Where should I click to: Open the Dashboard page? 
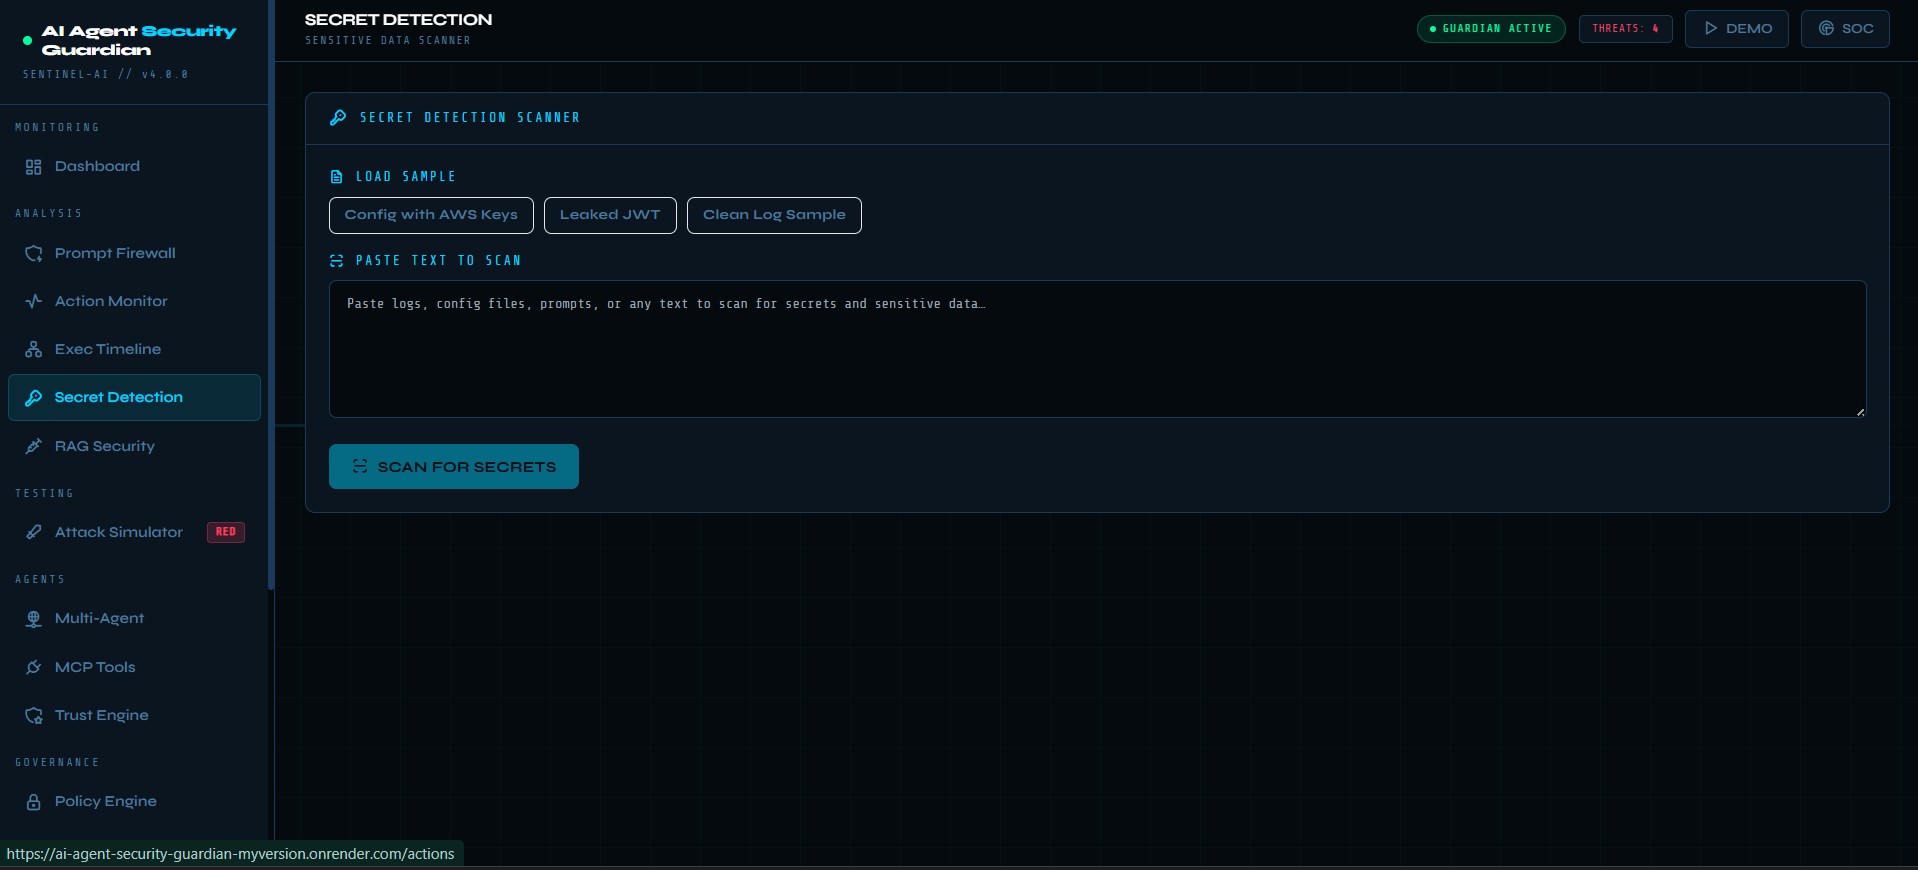pyautogui.click(x=134, y=167)
